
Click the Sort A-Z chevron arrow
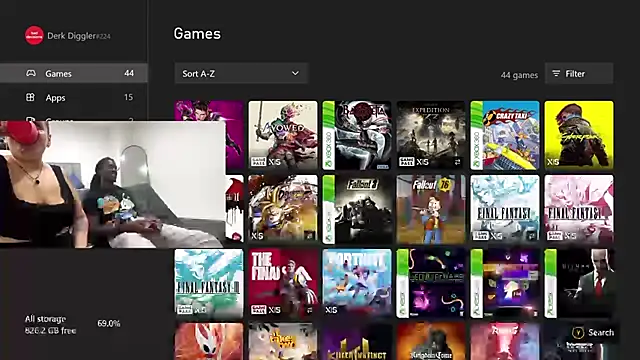coord(295,73)
